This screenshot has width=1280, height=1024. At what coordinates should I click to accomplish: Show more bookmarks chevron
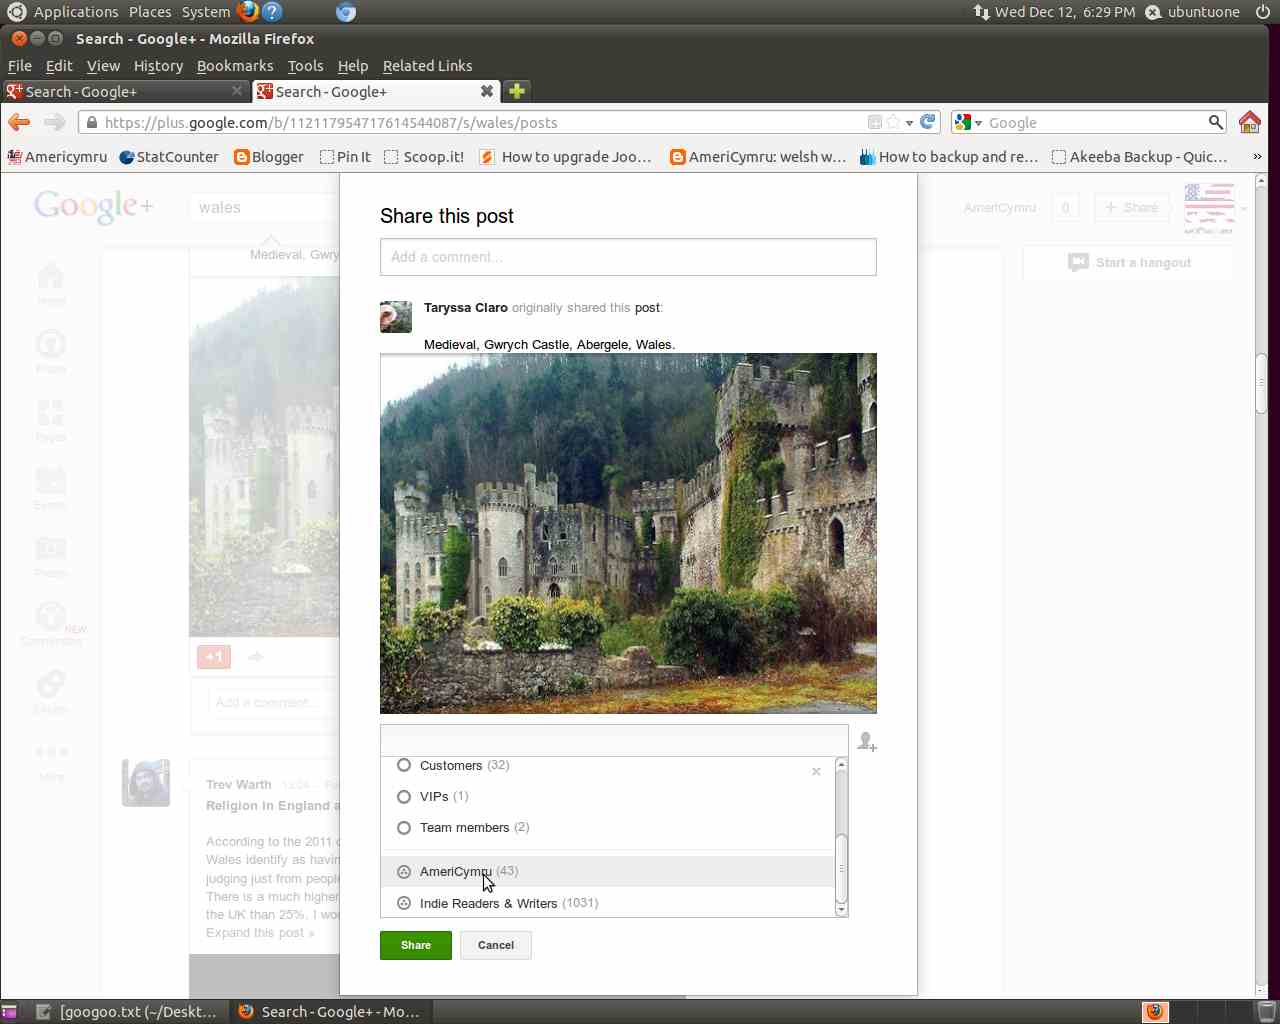[1257, 157]
